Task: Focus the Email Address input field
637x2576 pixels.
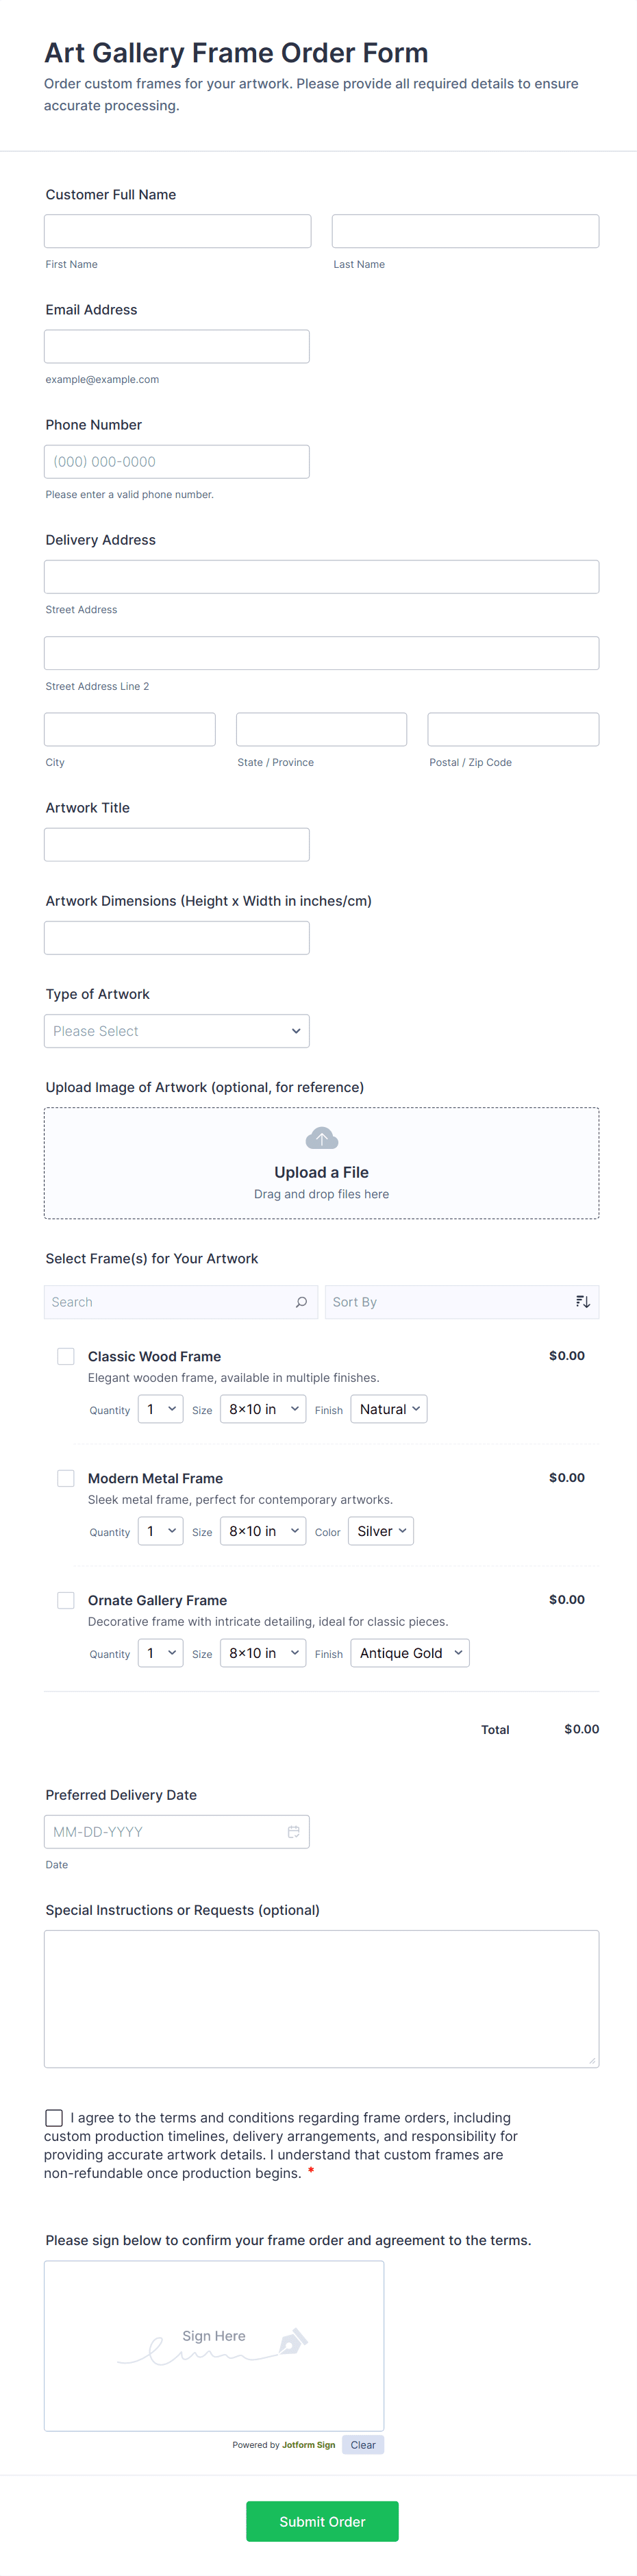Action: pyautogui.click(x=176, y=346)
